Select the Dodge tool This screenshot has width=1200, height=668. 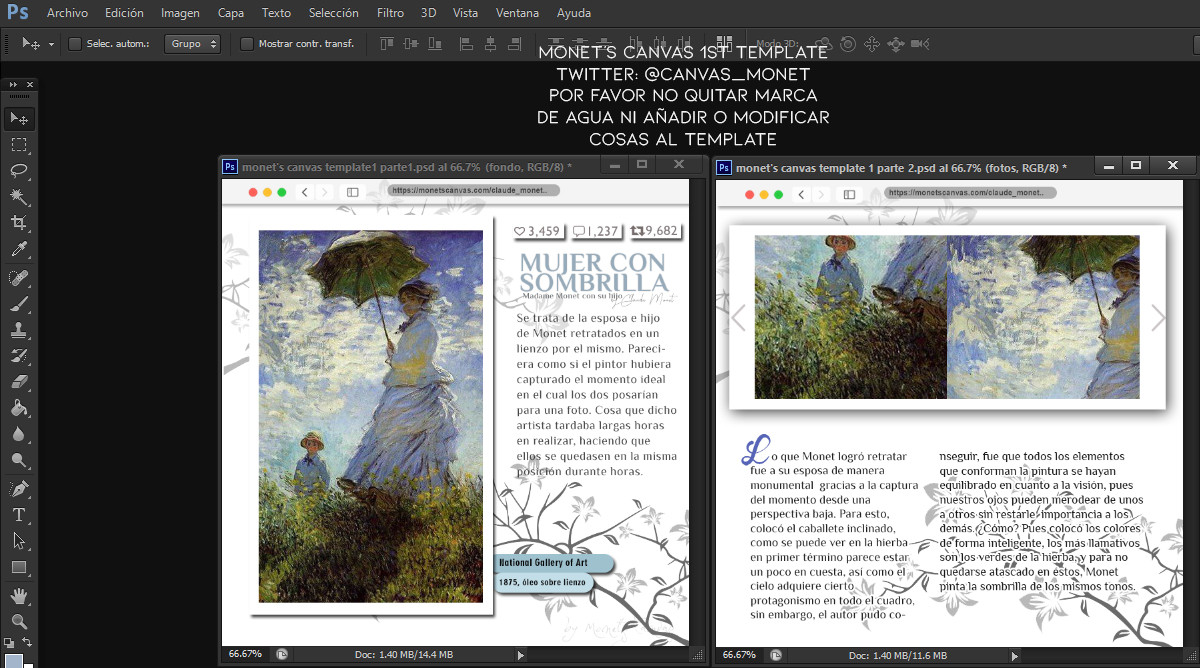[18, 460]
